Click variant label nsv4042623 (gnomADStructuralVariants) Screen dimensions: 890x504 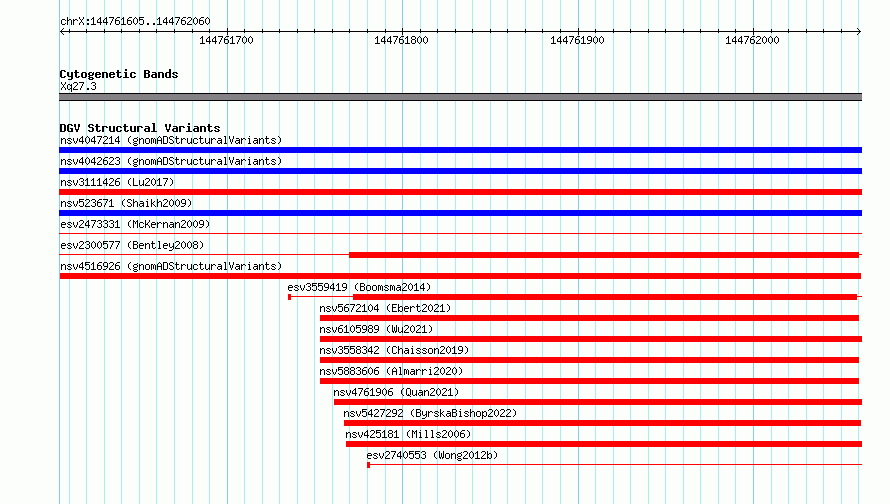(171, 161)
